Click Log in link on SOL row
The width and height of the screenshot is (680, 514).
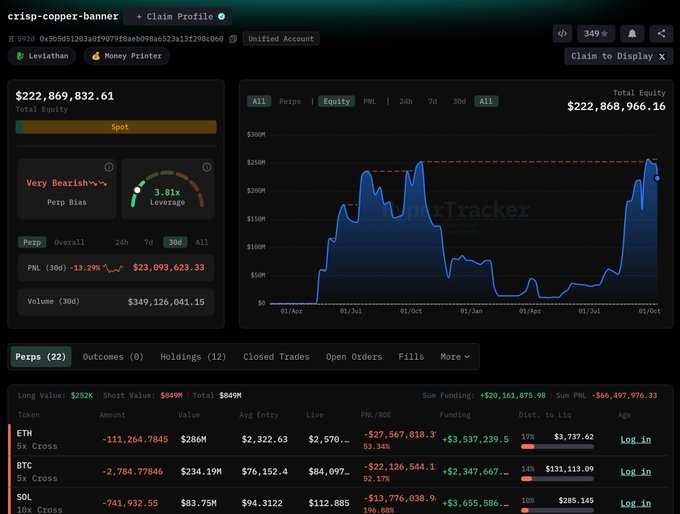(636, 503)
